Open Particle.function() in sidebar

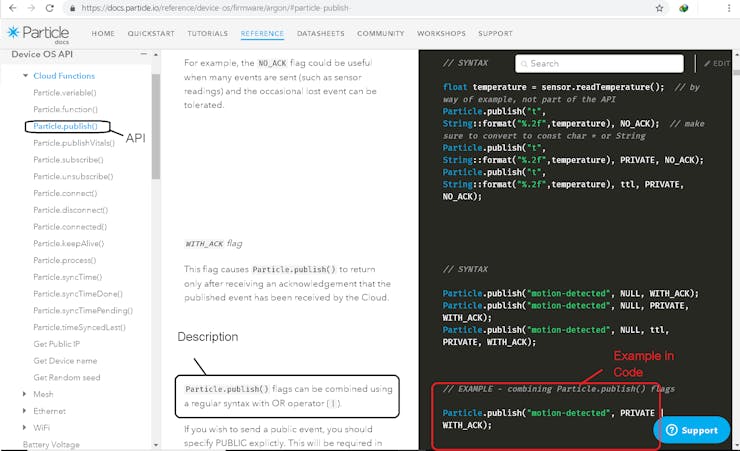(x=66, y=109)
